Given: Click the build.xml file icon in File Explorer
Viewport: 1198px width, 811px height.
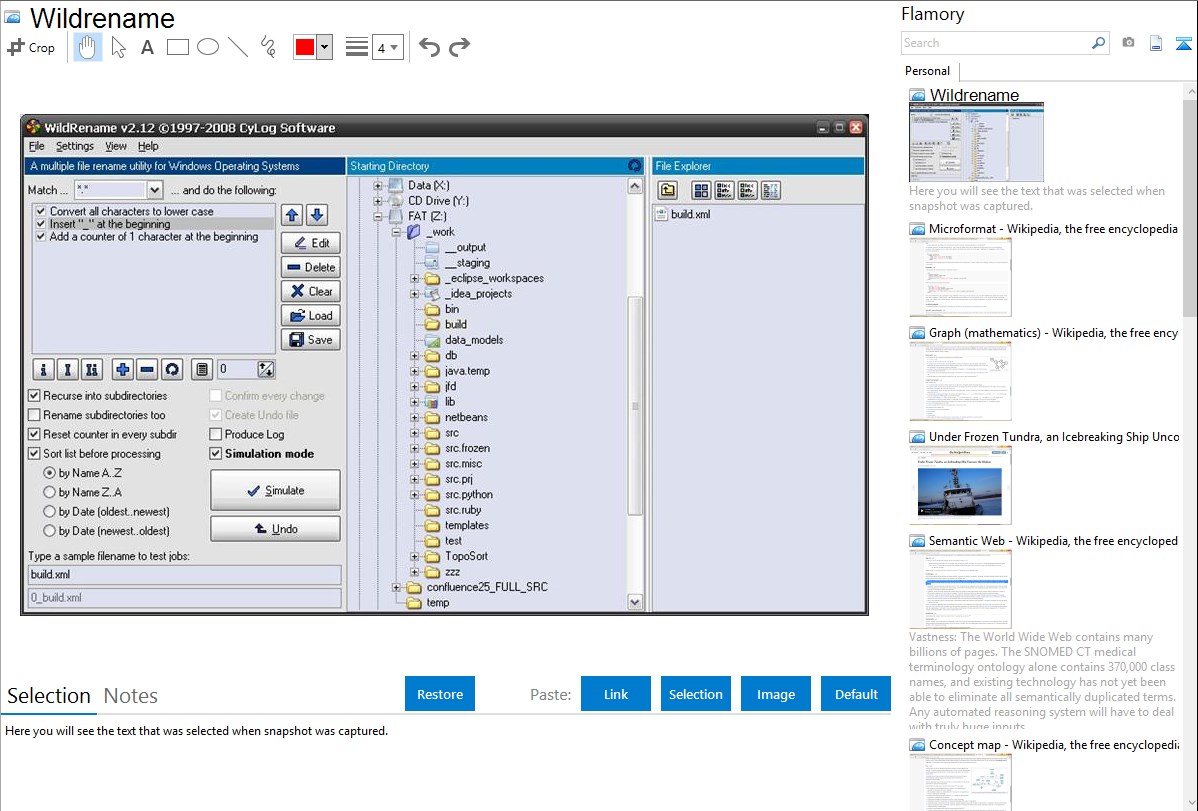Looking at the screenshot, I should pos(662,215).
